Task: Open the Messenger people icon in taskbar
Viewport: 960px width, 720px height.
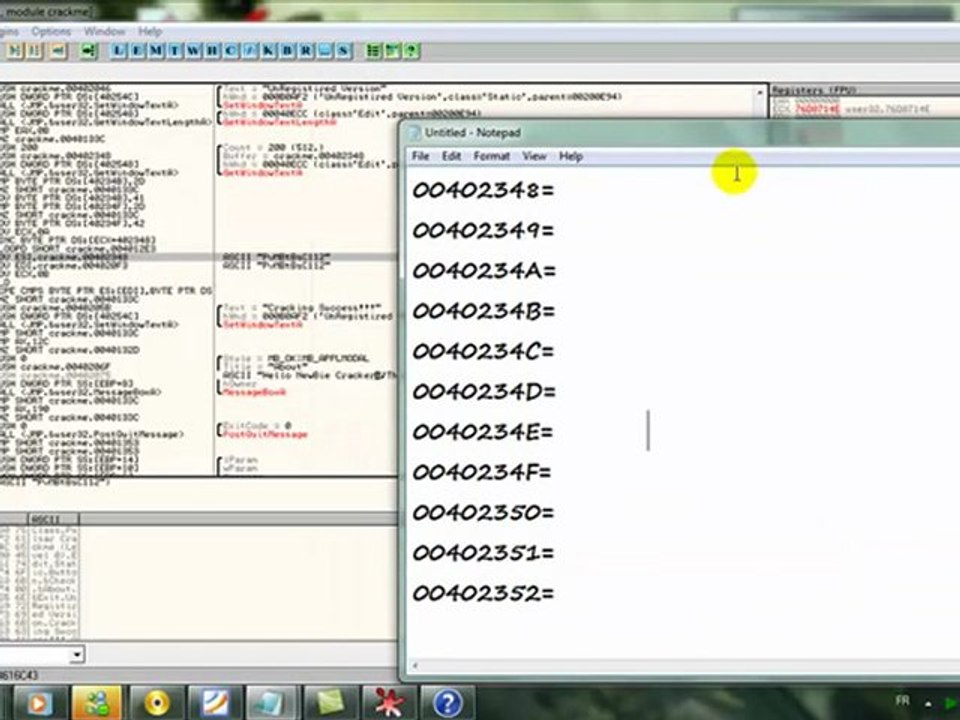Action: coord(97,703)
